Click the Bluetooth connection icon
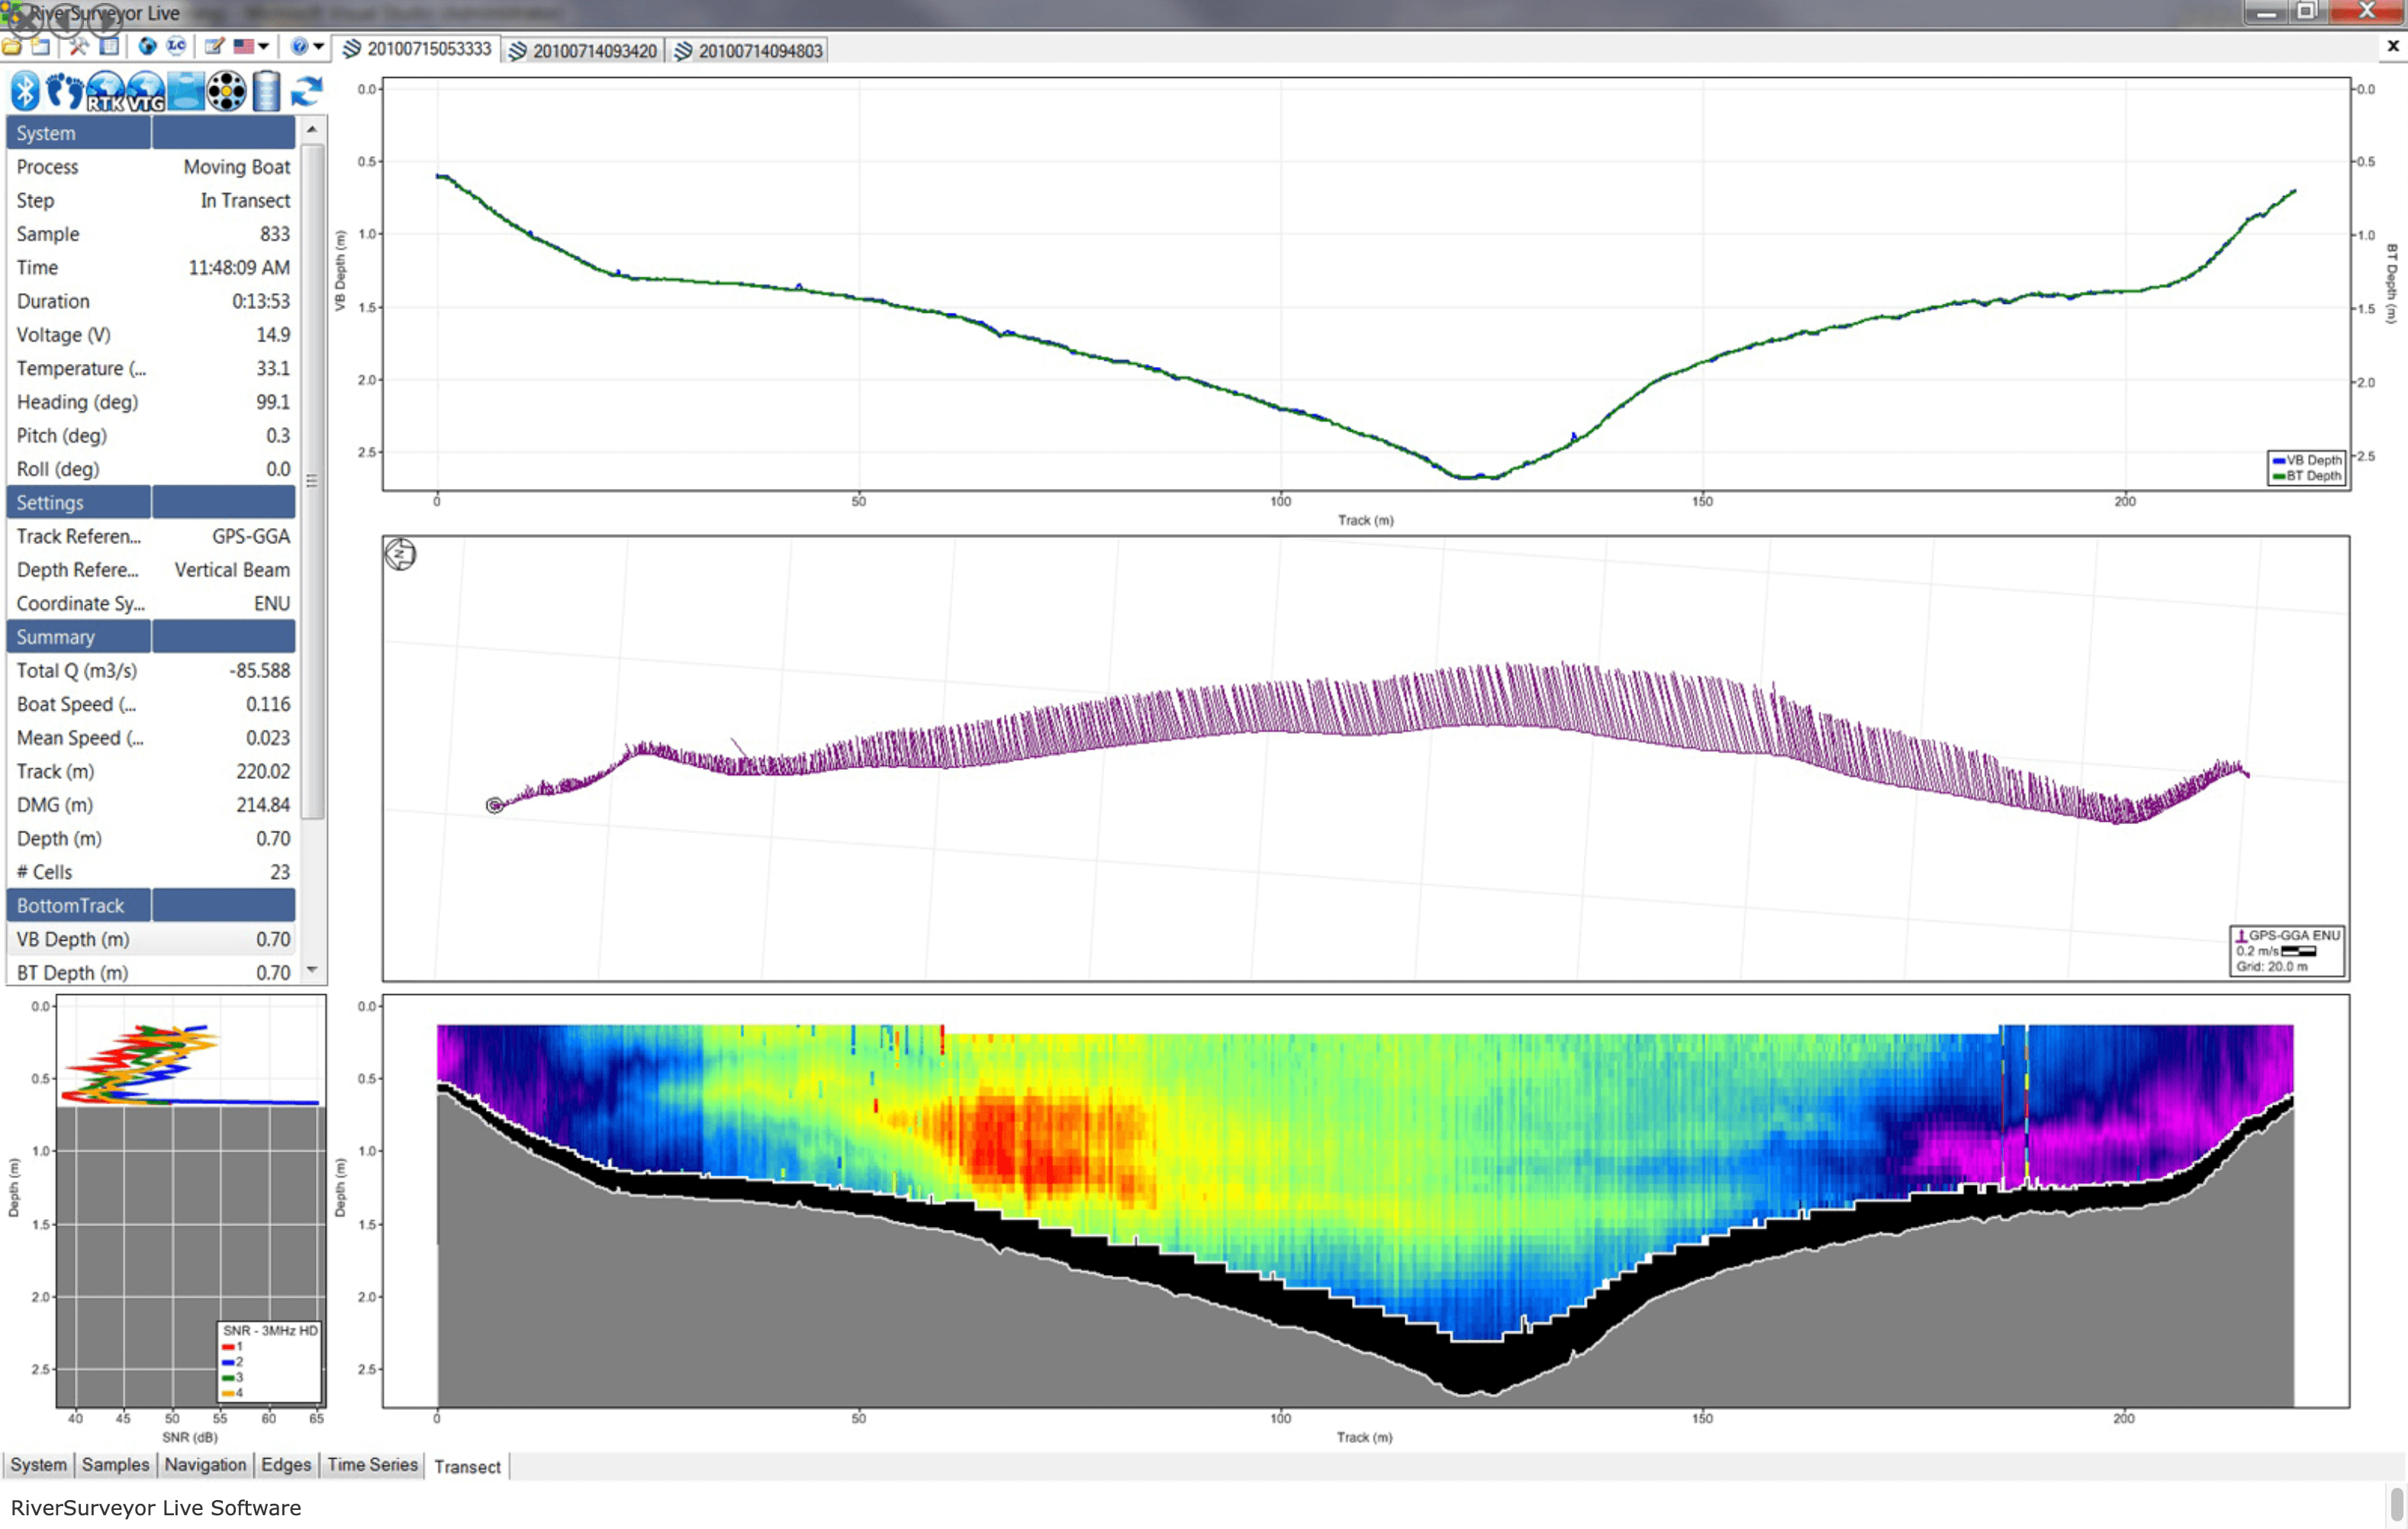The width and height of the screenshot is (2408, 1529). pos(25,91)
